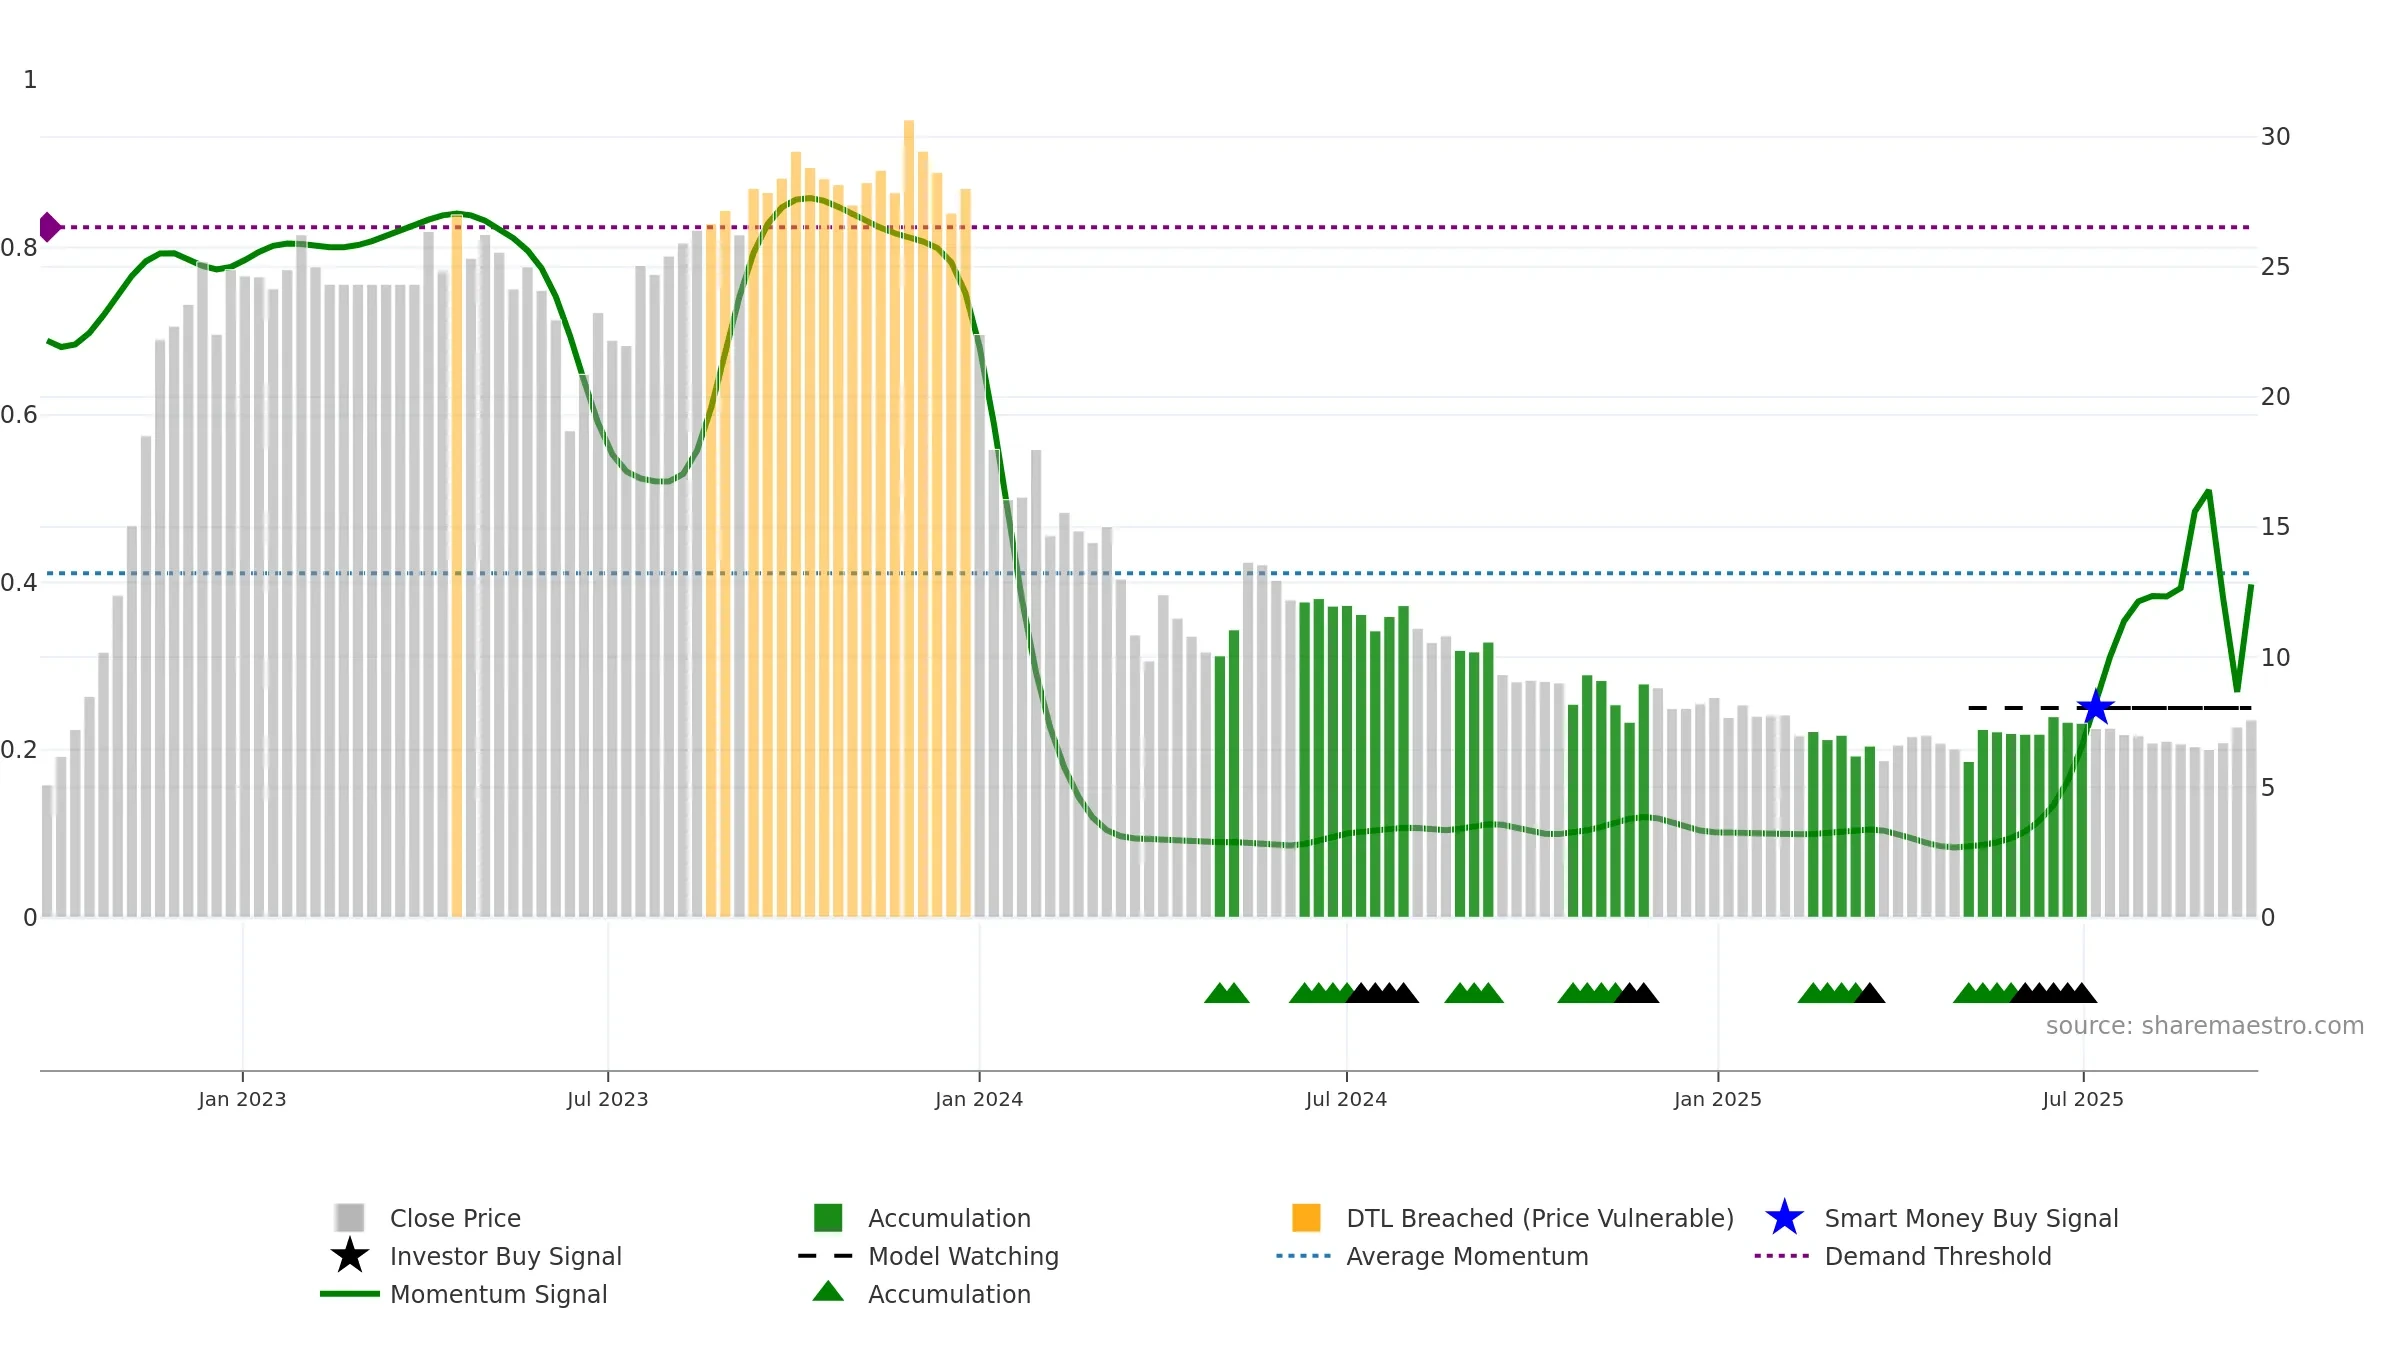This screenshot has height=1350, width=2400.
Task: Click the sharemaestro.com source text
Action: (x=2204, y=1026)
